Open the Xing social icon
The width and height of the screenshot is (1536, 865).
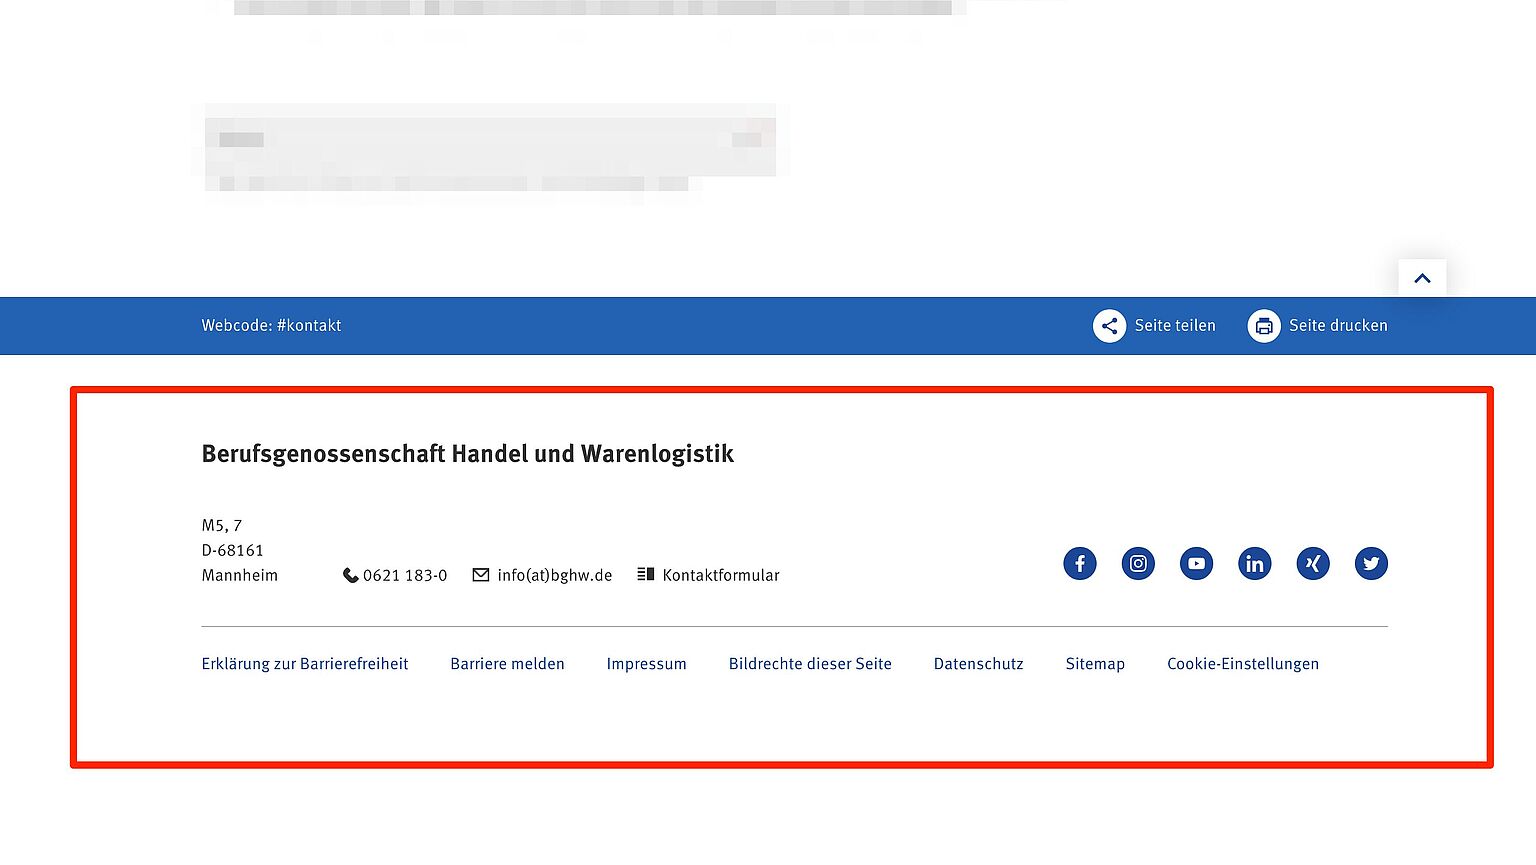(x=1313, y=563)
